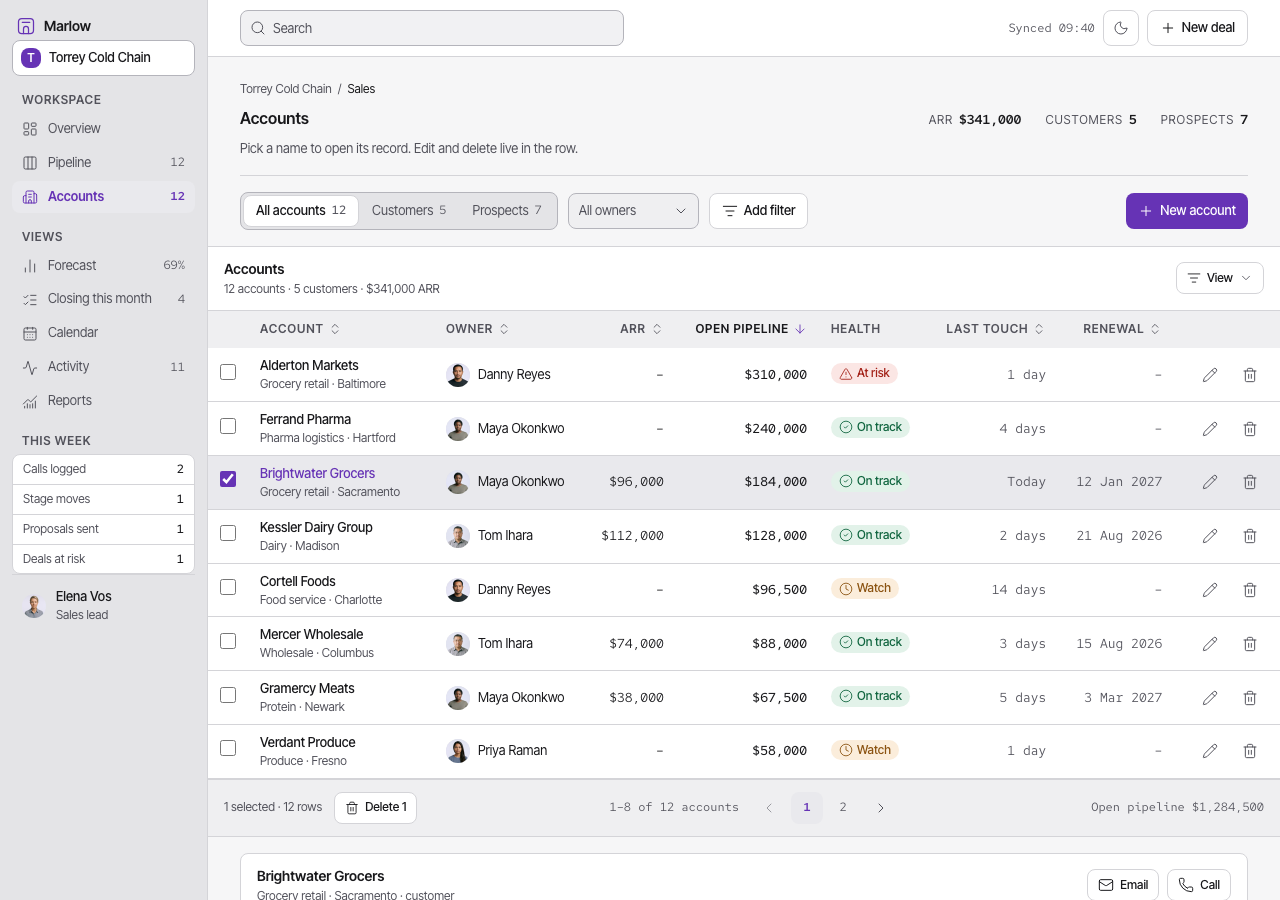Check the Alderton Markets checkbox
The image size is (1280, 900).
click(228, 372)
